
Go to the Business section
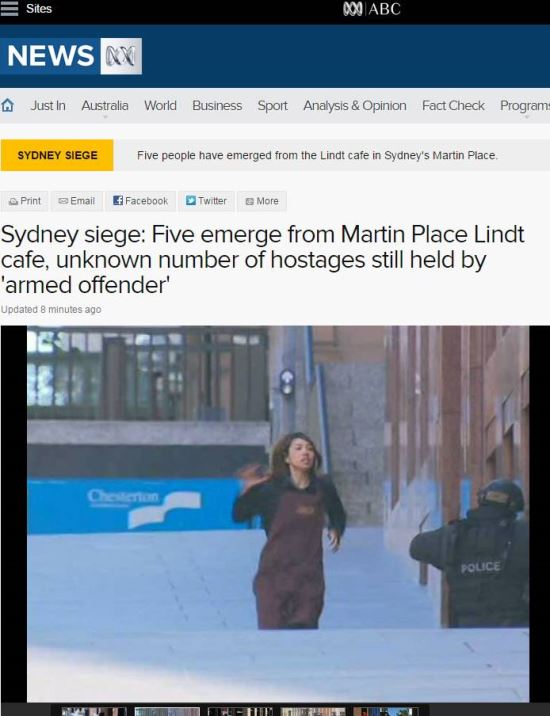pyautogui.click(x=217, y=105)
